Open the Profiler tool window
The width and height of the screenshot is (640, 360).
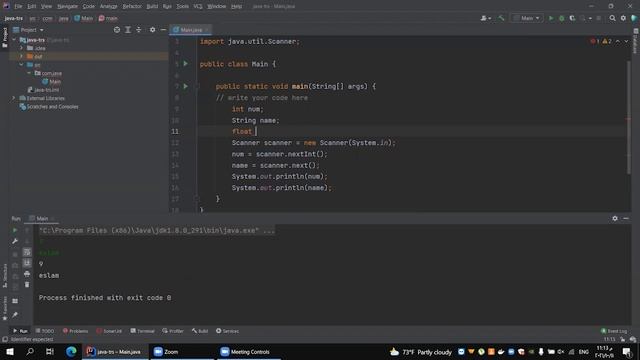(x=173, y=331)
